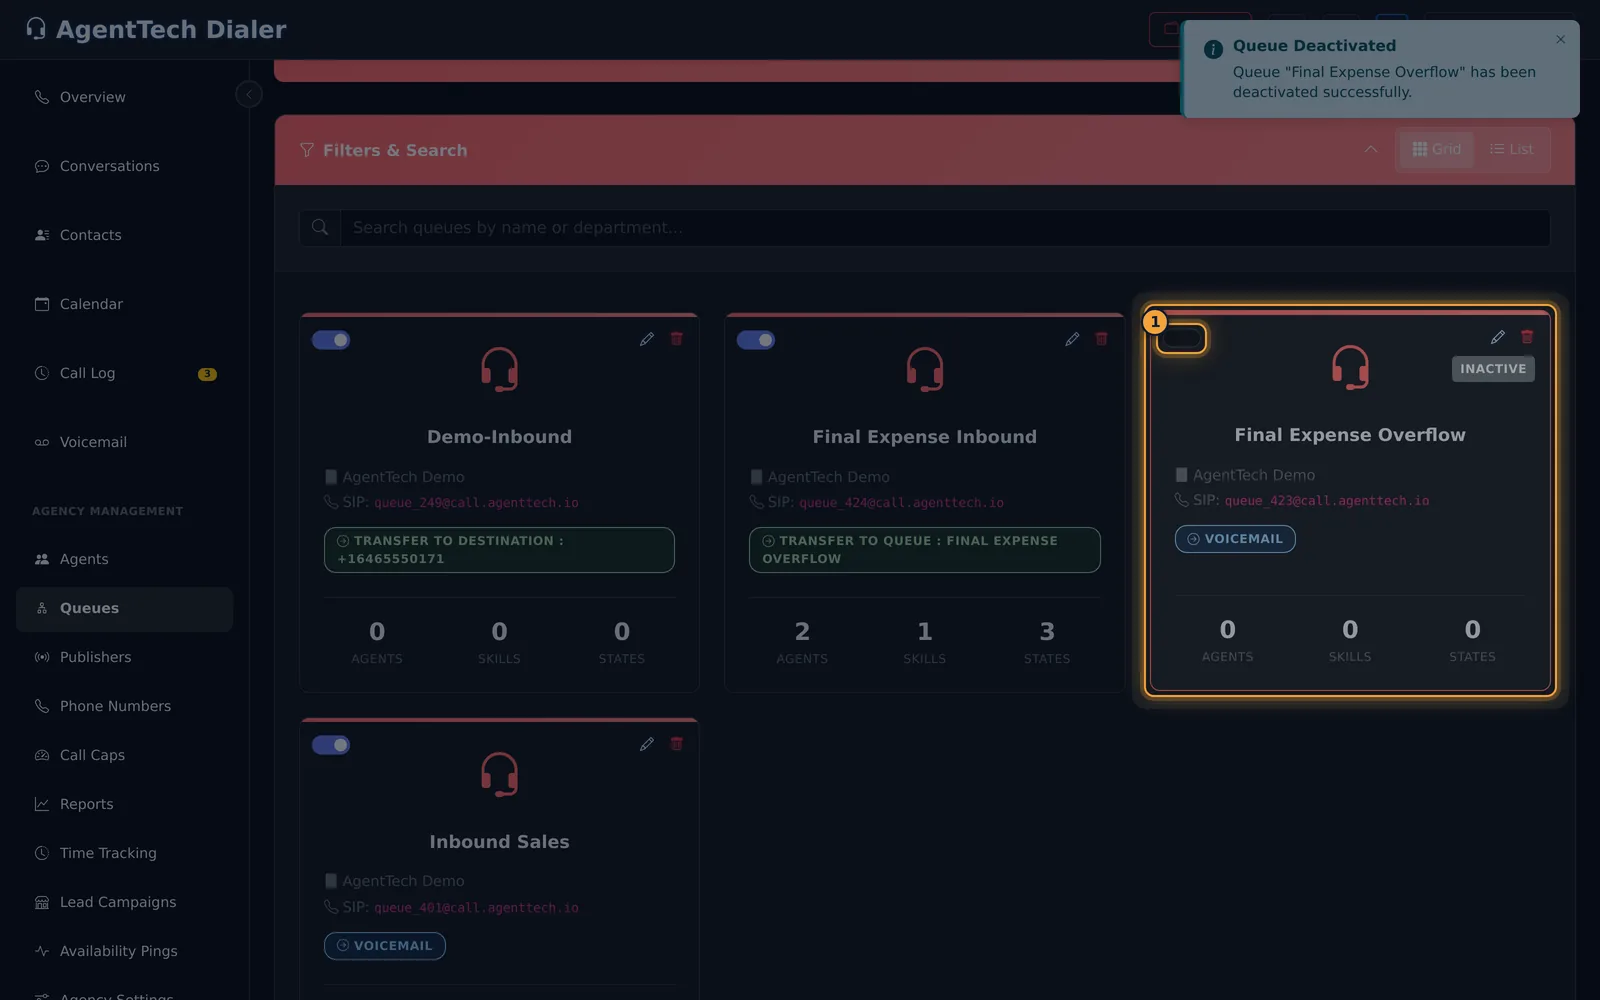Toggle the Inbound Sales queue active switch
Screen dimensions: 1600x1000
point(331,745)
